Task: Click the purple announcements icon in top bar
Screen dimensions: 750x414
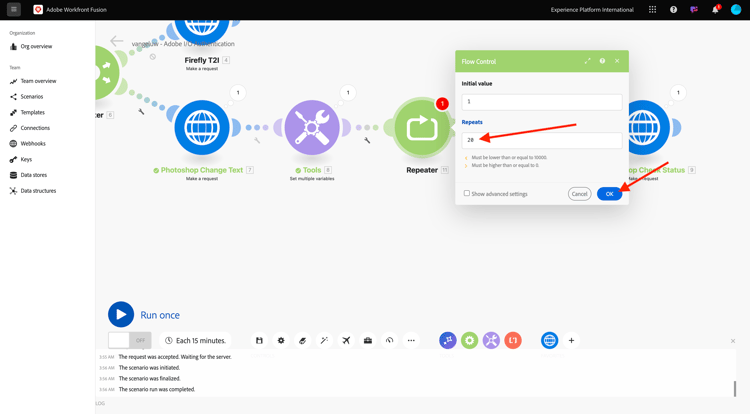Action: (x=694, y=10)
